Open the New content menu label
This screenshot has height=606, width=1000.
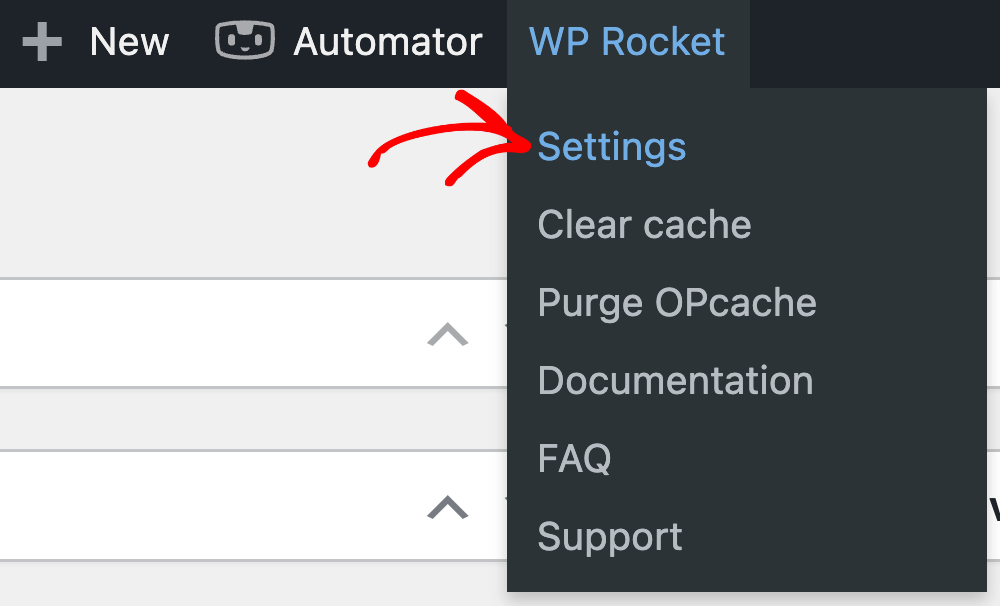pos(129,42)
